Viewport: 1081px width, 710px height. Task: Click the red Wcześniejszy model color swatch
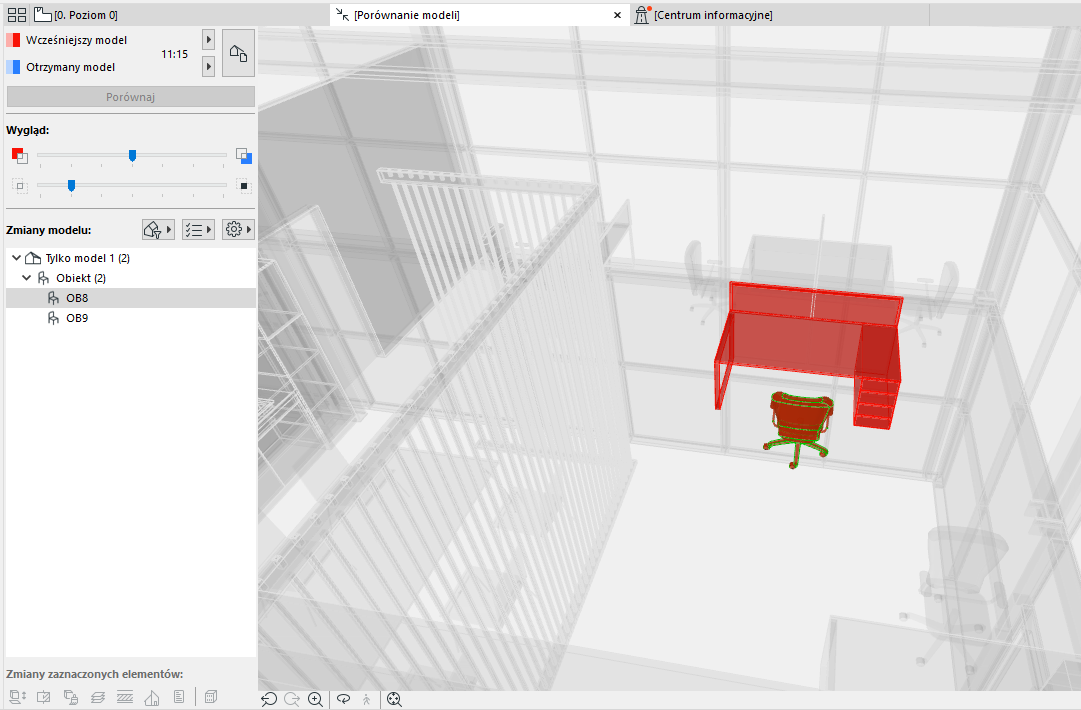pyautogui.click(x=13, y=40)
